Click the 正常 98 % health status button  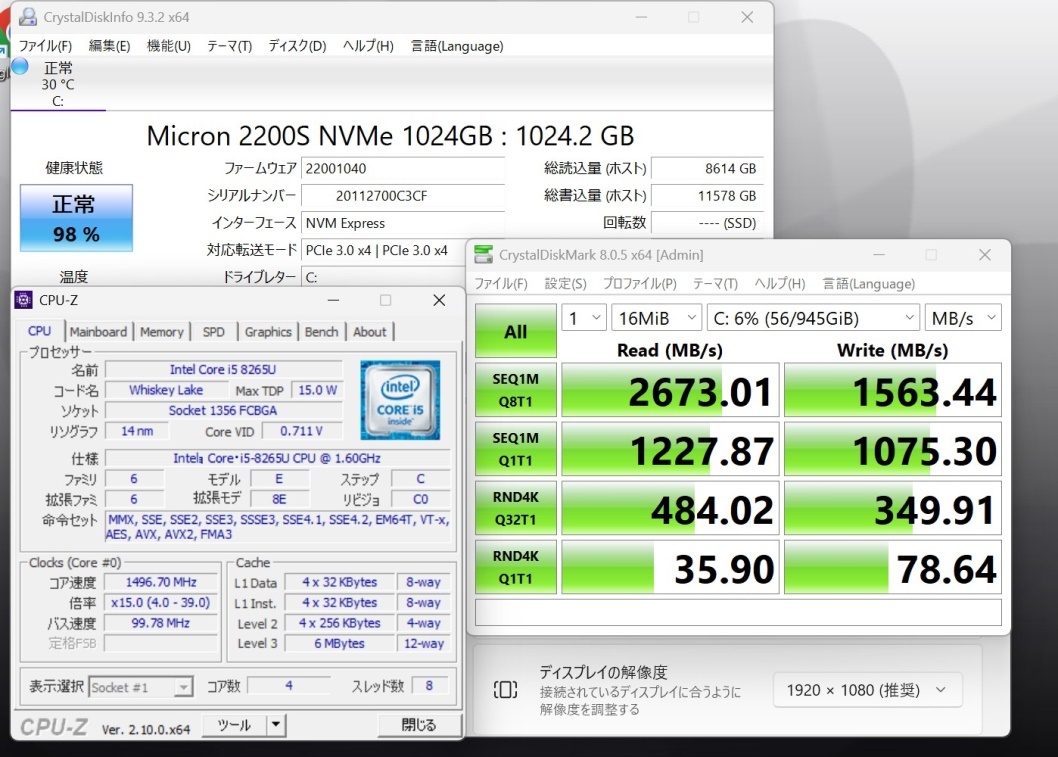coord(76,218)
